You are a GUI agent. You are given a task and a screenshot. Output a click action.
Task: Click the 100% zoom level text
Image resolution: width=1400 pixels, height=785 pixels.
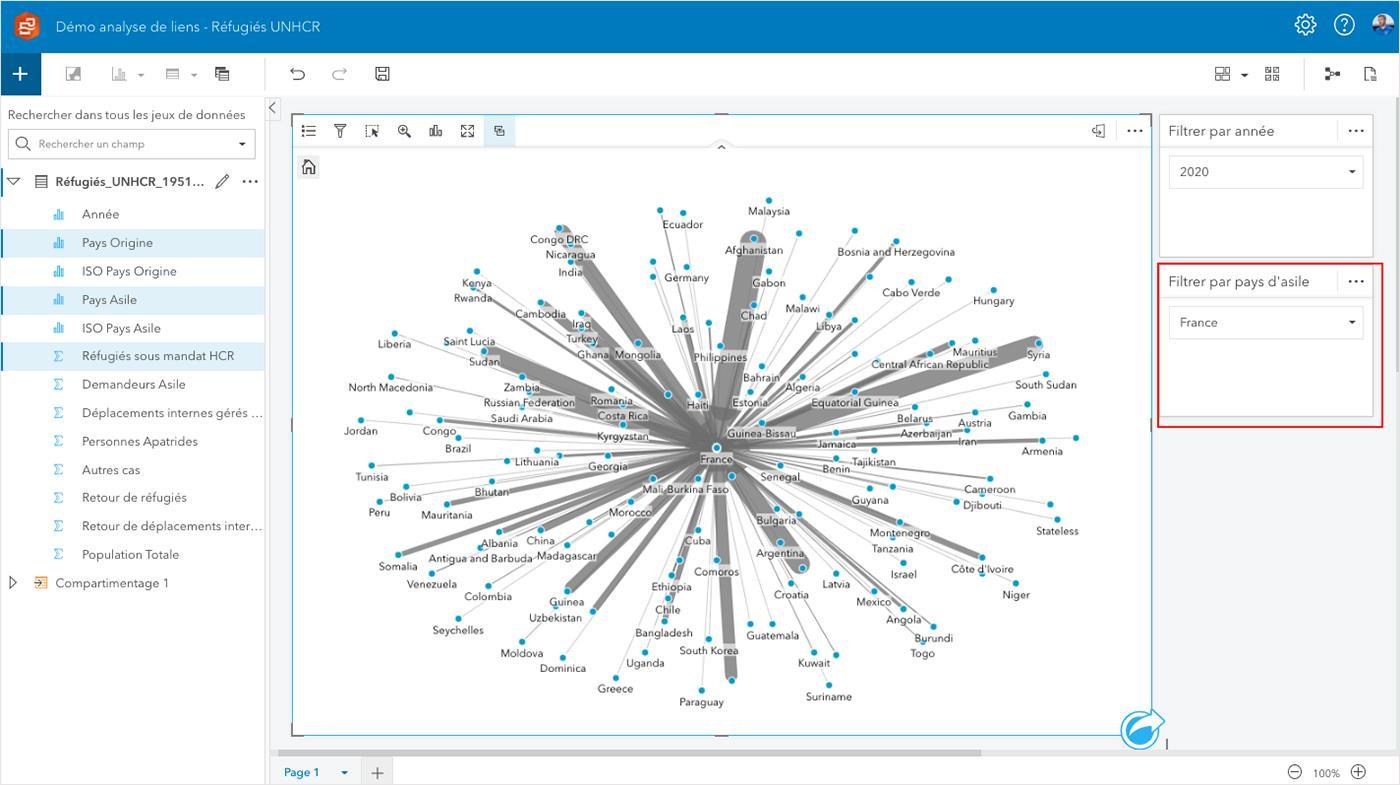(x=1326, y=773)
